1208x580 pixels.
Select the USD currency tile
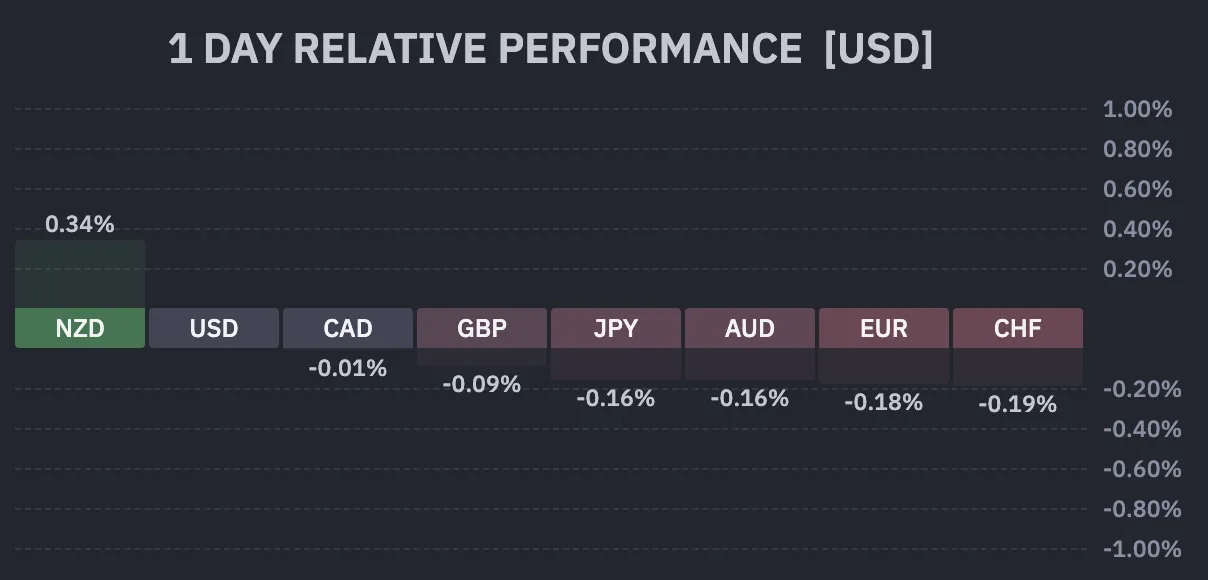[214, 328]
